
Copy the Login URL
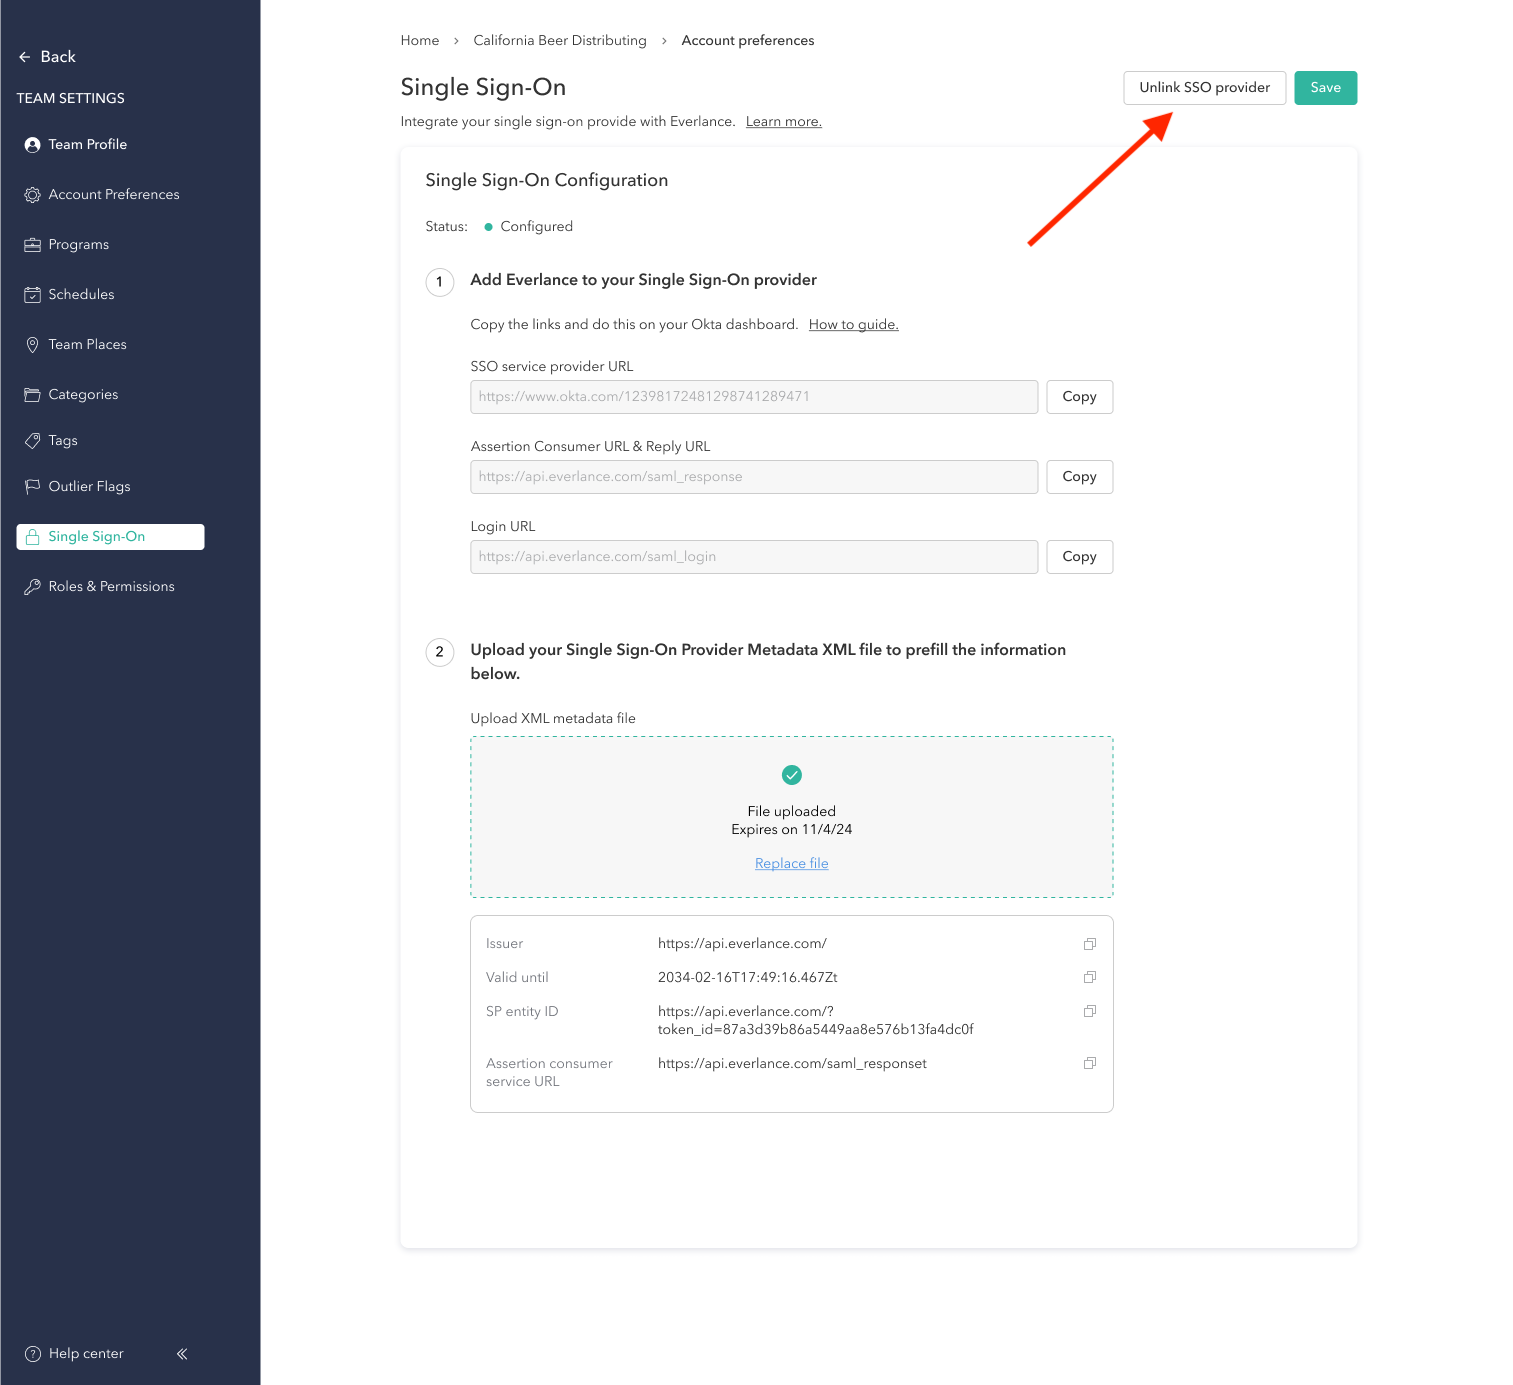1079,557
